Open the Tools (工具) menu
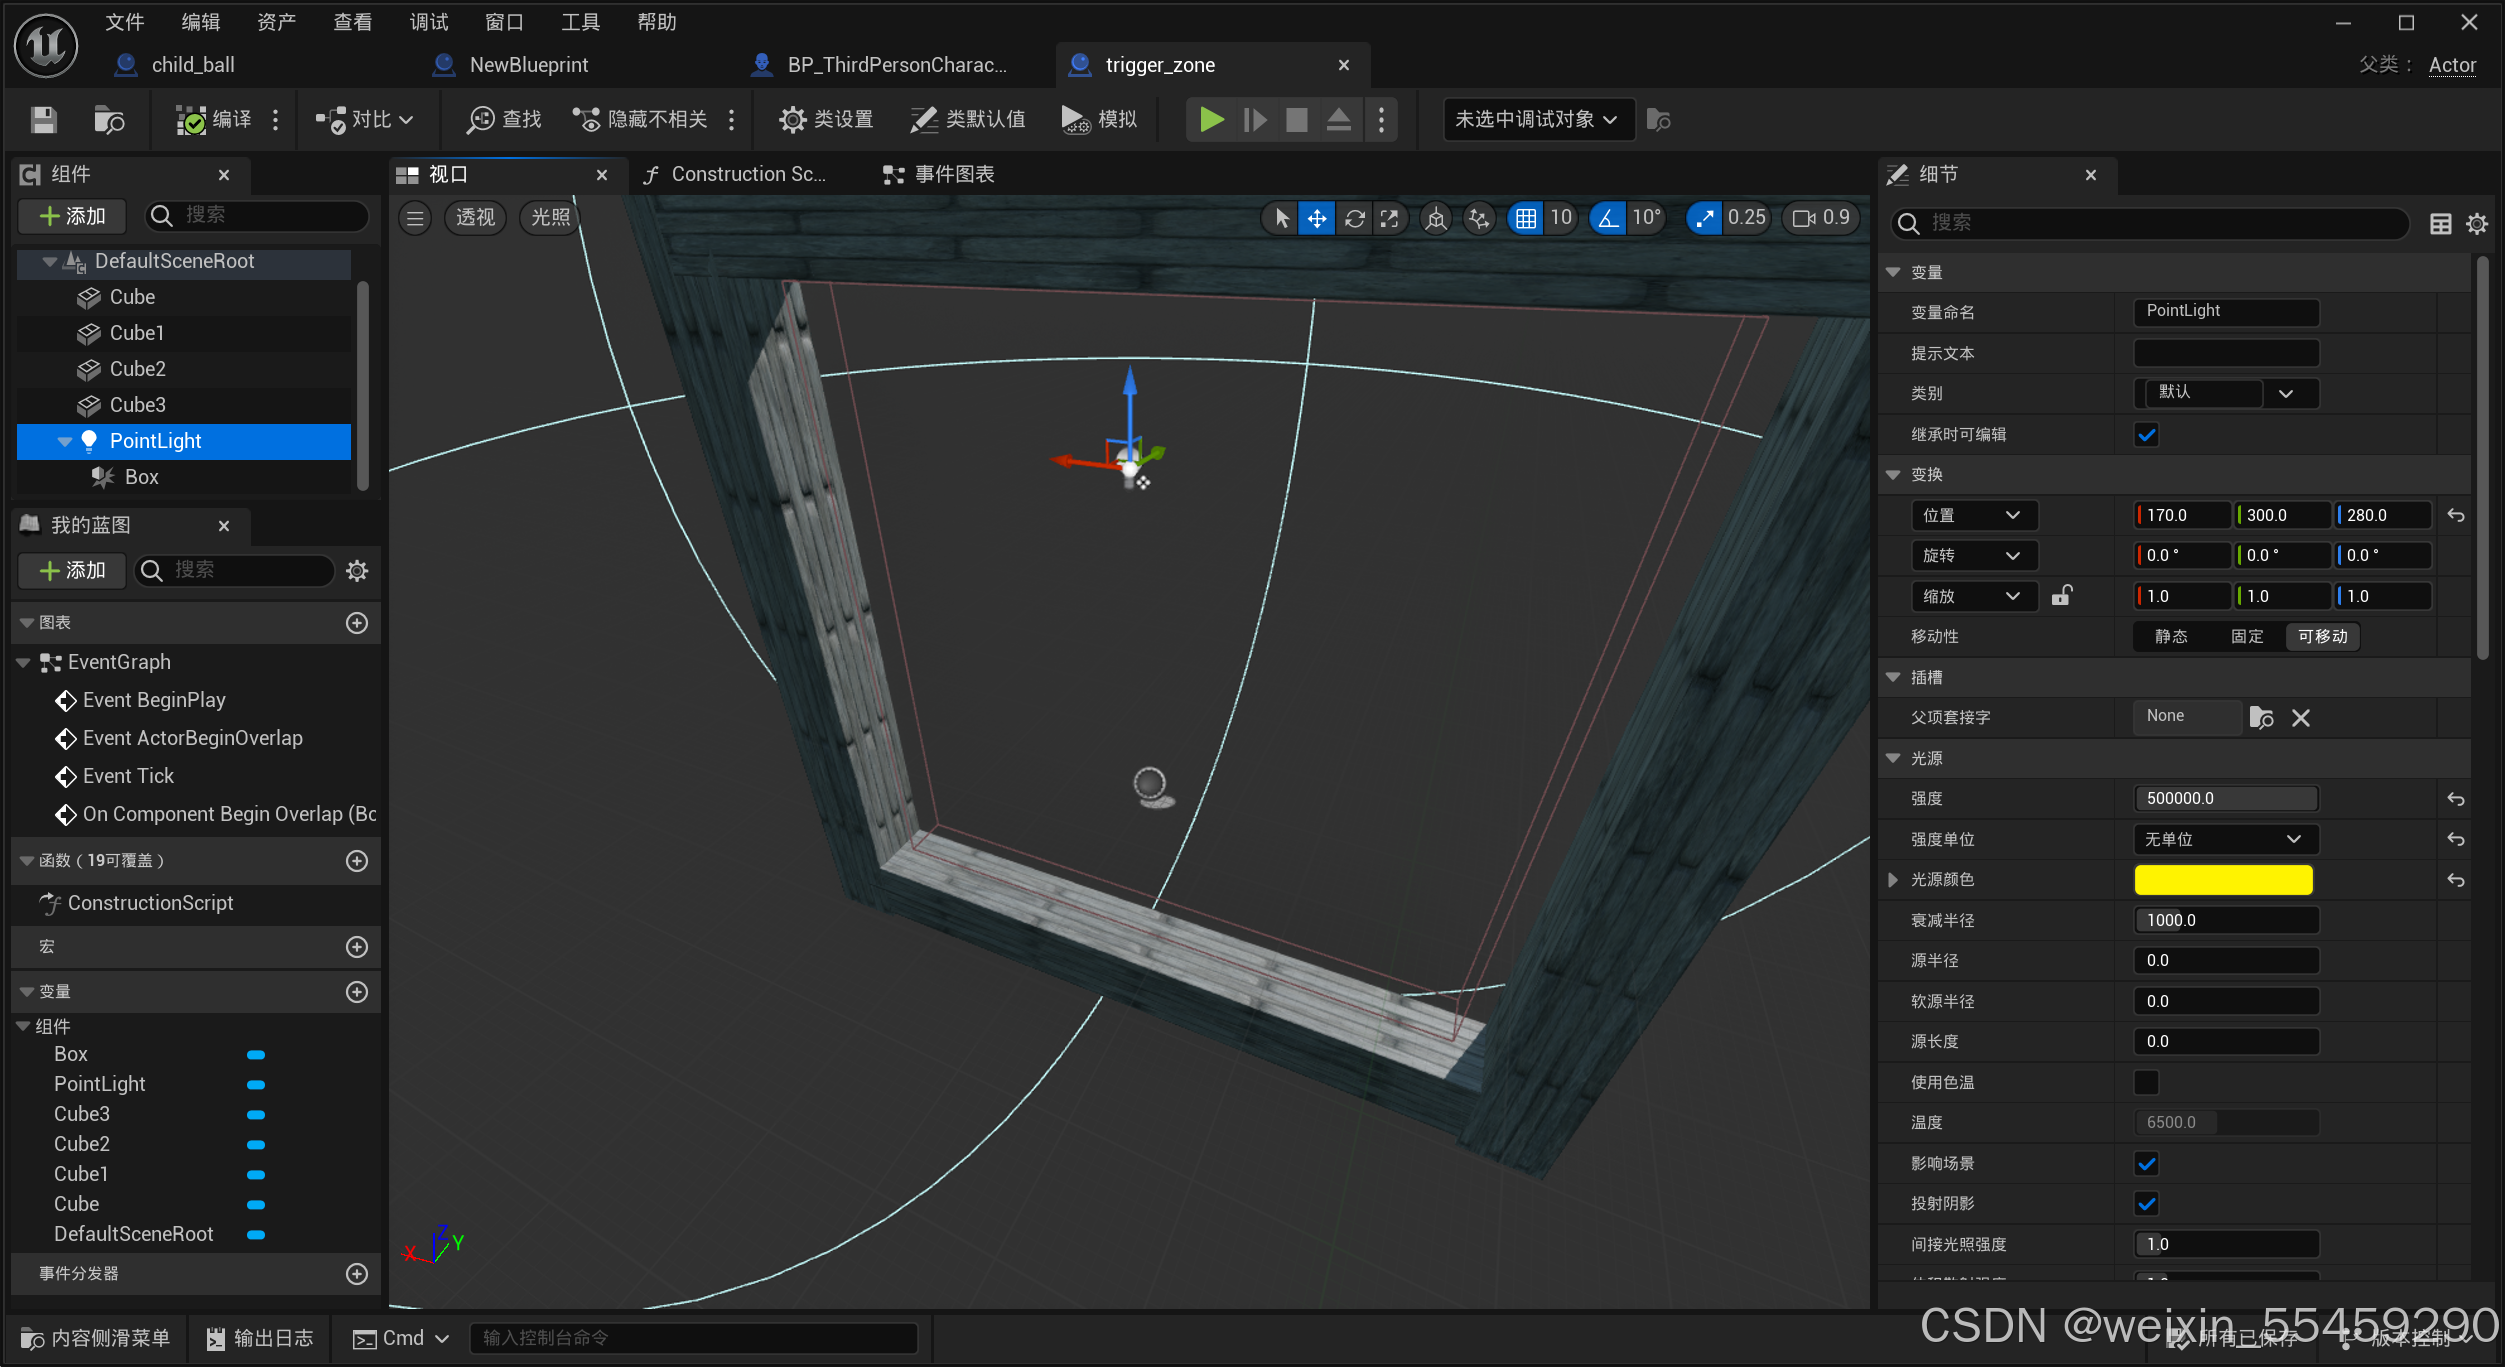Screen dimensions: 2505x1367 [579, 22]
